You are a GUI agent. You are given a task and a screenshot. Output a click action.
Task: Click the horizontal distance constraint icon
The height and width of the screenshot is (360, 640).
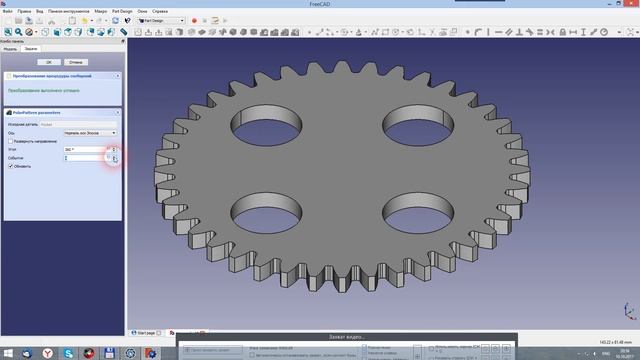(x=573, y=32)
